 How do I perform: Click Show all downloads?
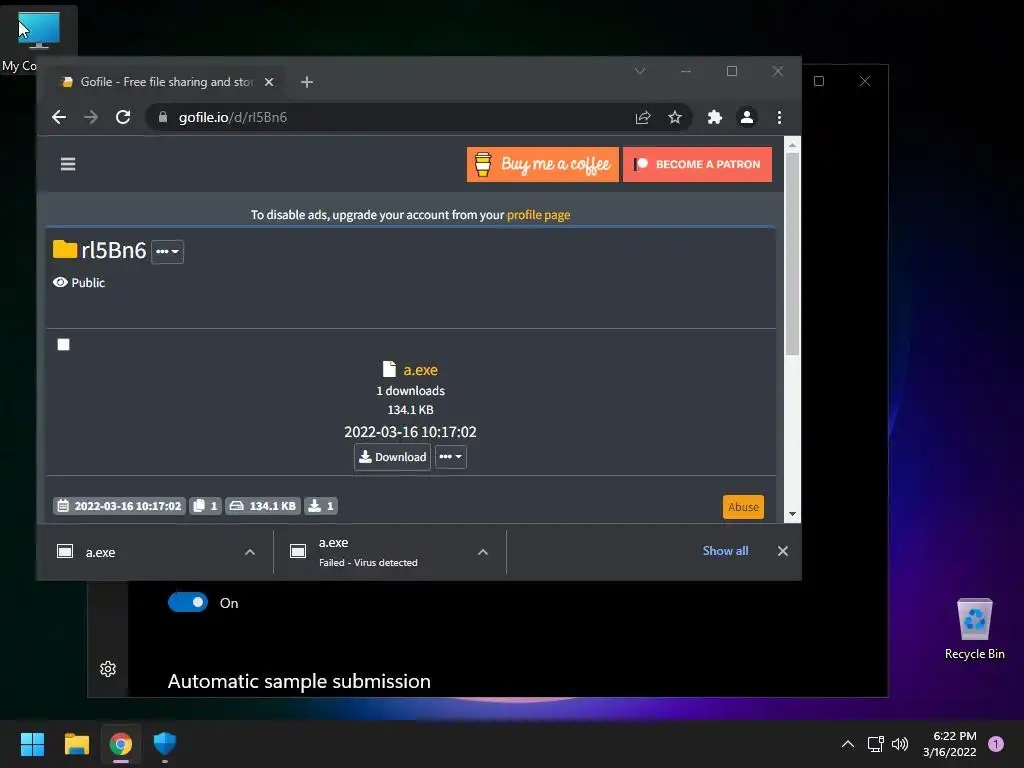726,551
